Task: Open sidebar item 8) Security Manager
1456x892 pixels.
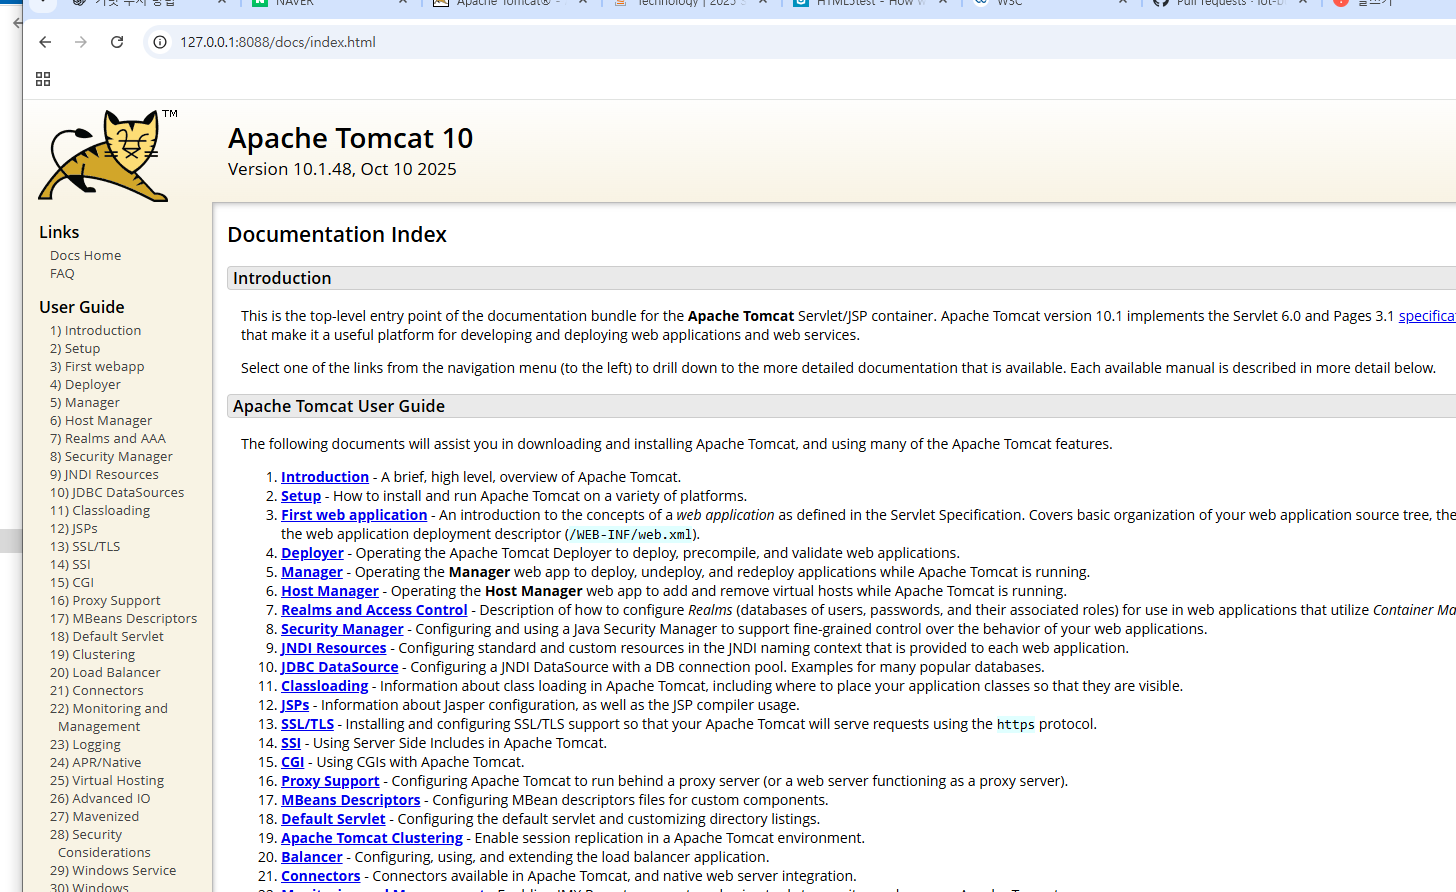Action: coord(111,457)
